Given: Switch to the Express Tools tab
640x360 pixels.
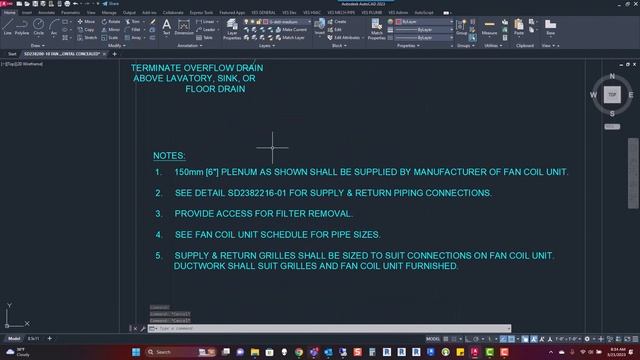Looking at the screenshot, I should tap(201, 13).
